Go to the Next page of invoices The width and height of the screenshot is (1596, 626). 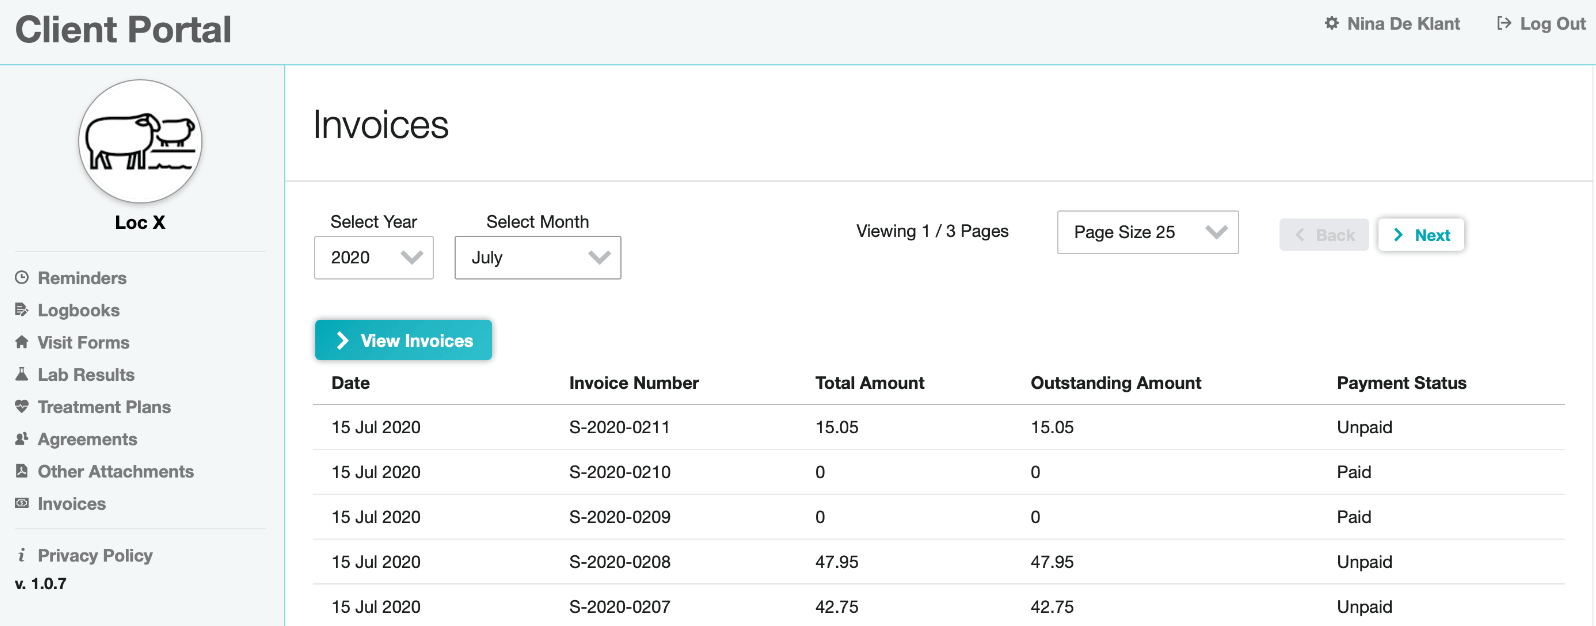coord(1421,235)
